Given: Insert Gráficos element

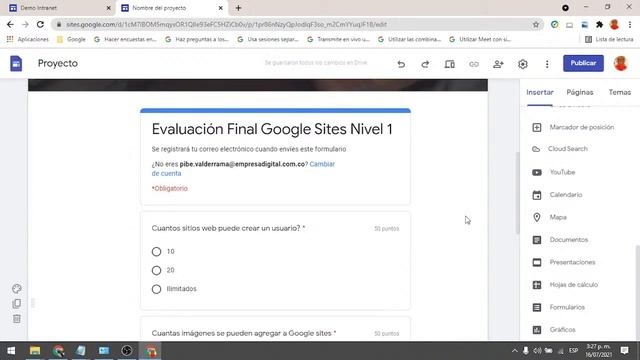Looking at the screenshot, I should click(553, 329).
